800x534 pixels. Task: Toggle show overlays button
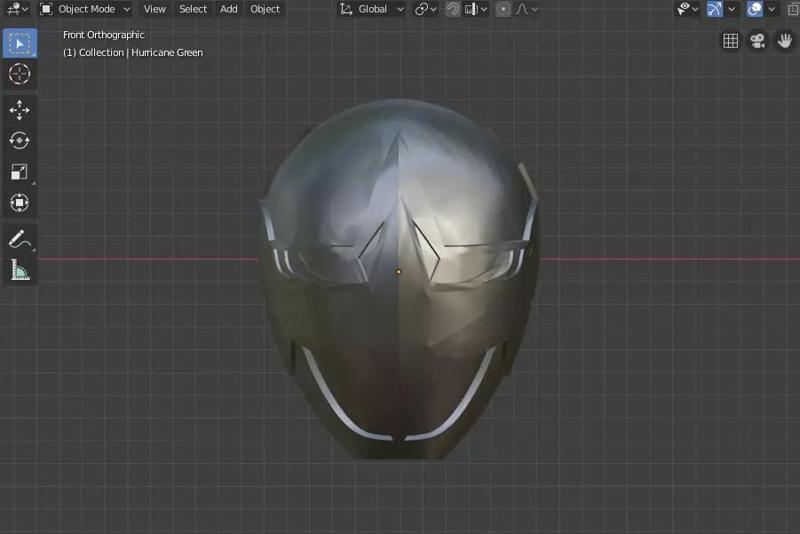(756, 9)
